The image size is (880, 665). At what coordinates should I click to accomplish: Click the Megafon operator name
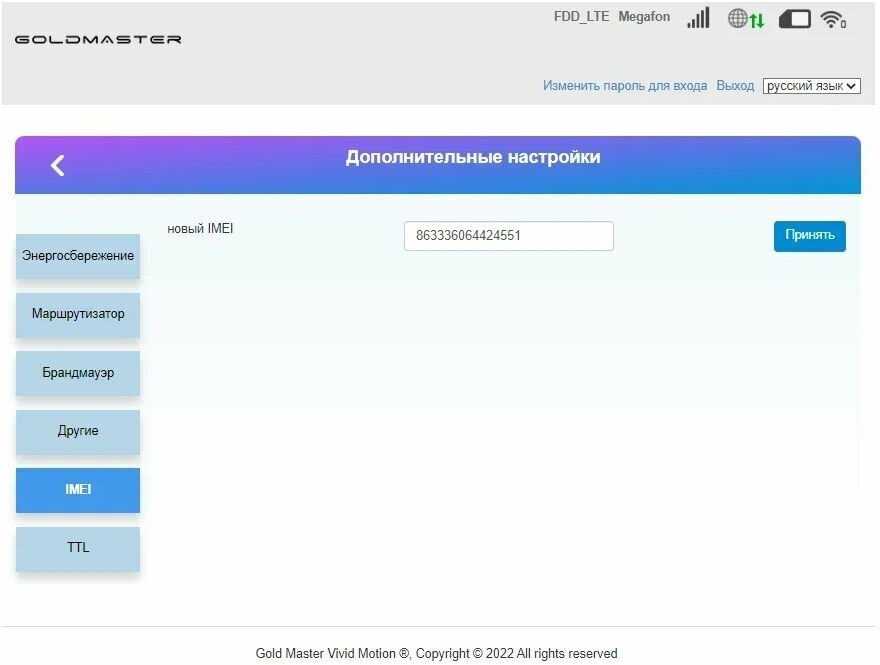[644, 17]
